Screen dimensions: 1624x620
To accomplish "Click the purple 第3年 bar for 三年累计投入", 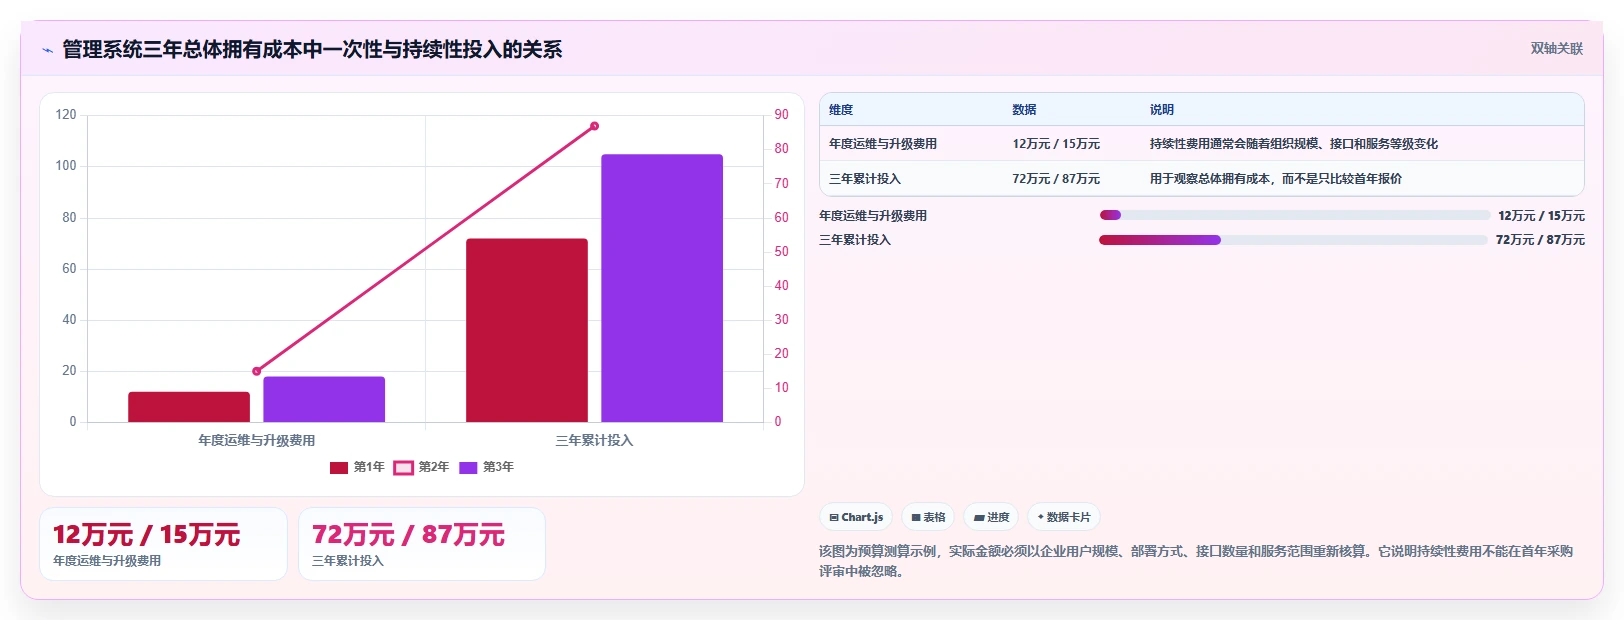I will coord(662,288).
